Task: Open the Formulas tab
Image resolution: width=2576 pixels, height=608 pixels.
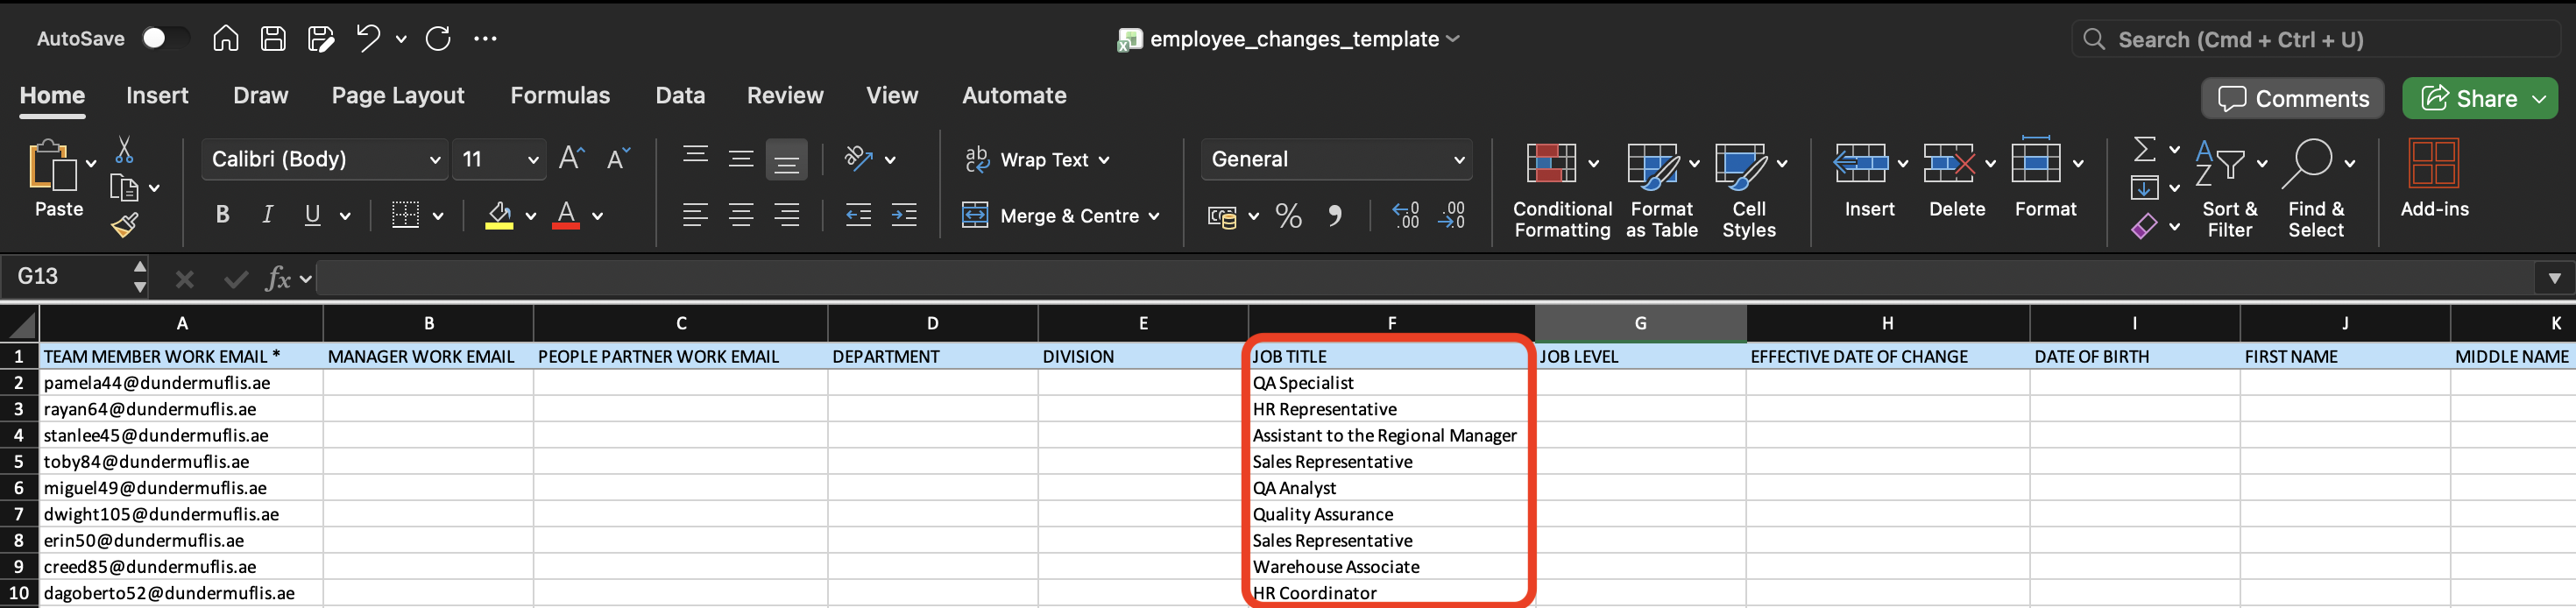Action: pos(559,95)
